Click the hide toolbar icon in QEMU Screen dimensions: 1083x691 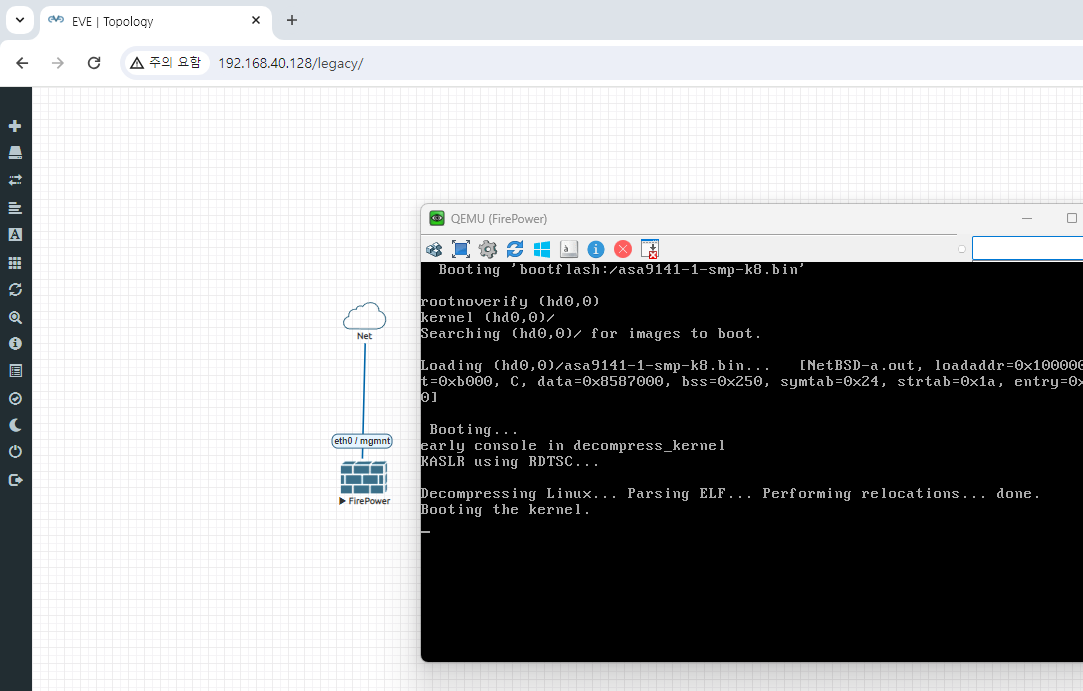[x=650, y=249]
